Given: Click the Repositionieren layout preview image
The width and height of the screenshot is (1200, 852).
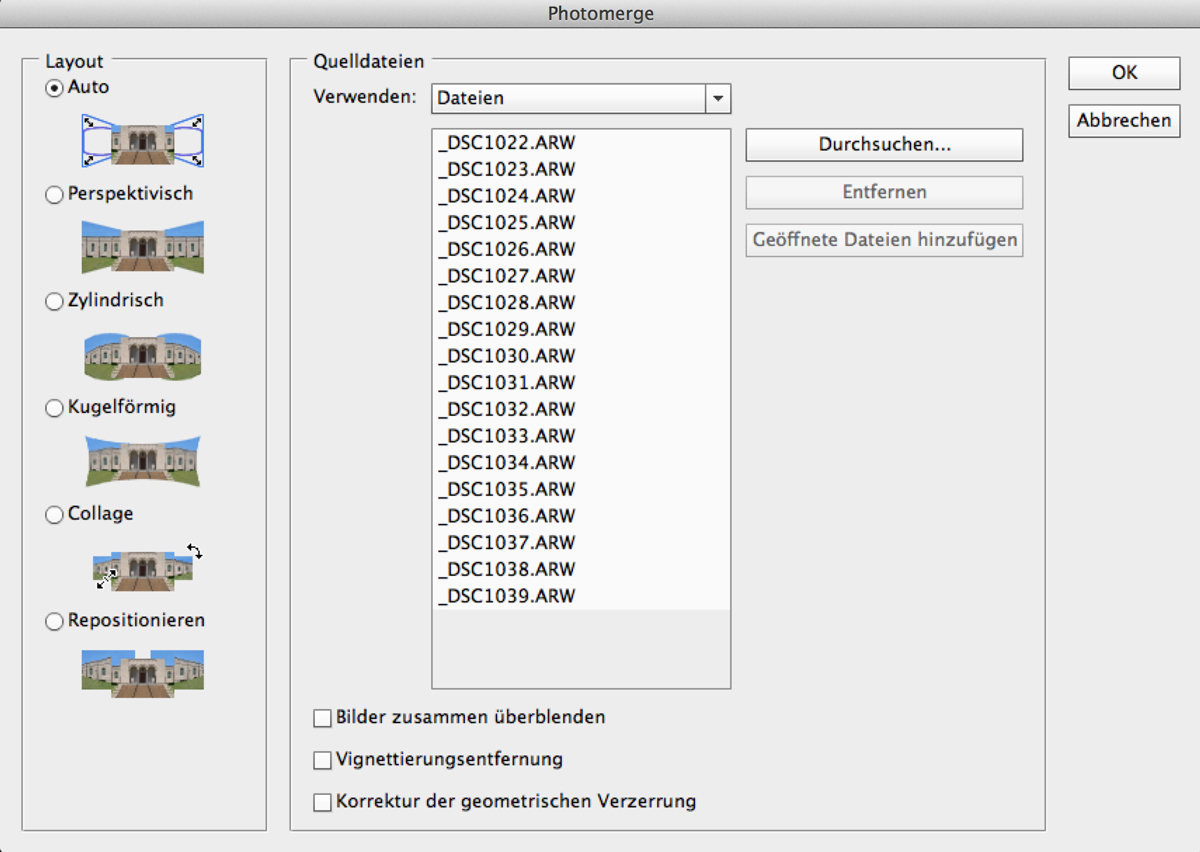Looking at the screenshot, I should pos(143,672).
